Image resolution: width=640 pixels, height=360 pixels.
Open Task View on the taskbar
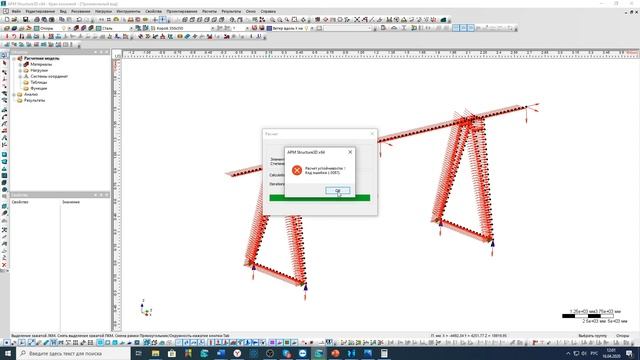pos(139,353)
